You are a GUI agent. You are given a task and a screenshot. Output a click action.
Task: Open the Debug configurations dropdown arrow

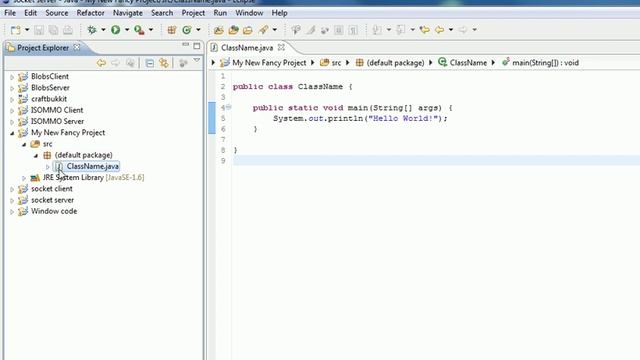(103, 30)
